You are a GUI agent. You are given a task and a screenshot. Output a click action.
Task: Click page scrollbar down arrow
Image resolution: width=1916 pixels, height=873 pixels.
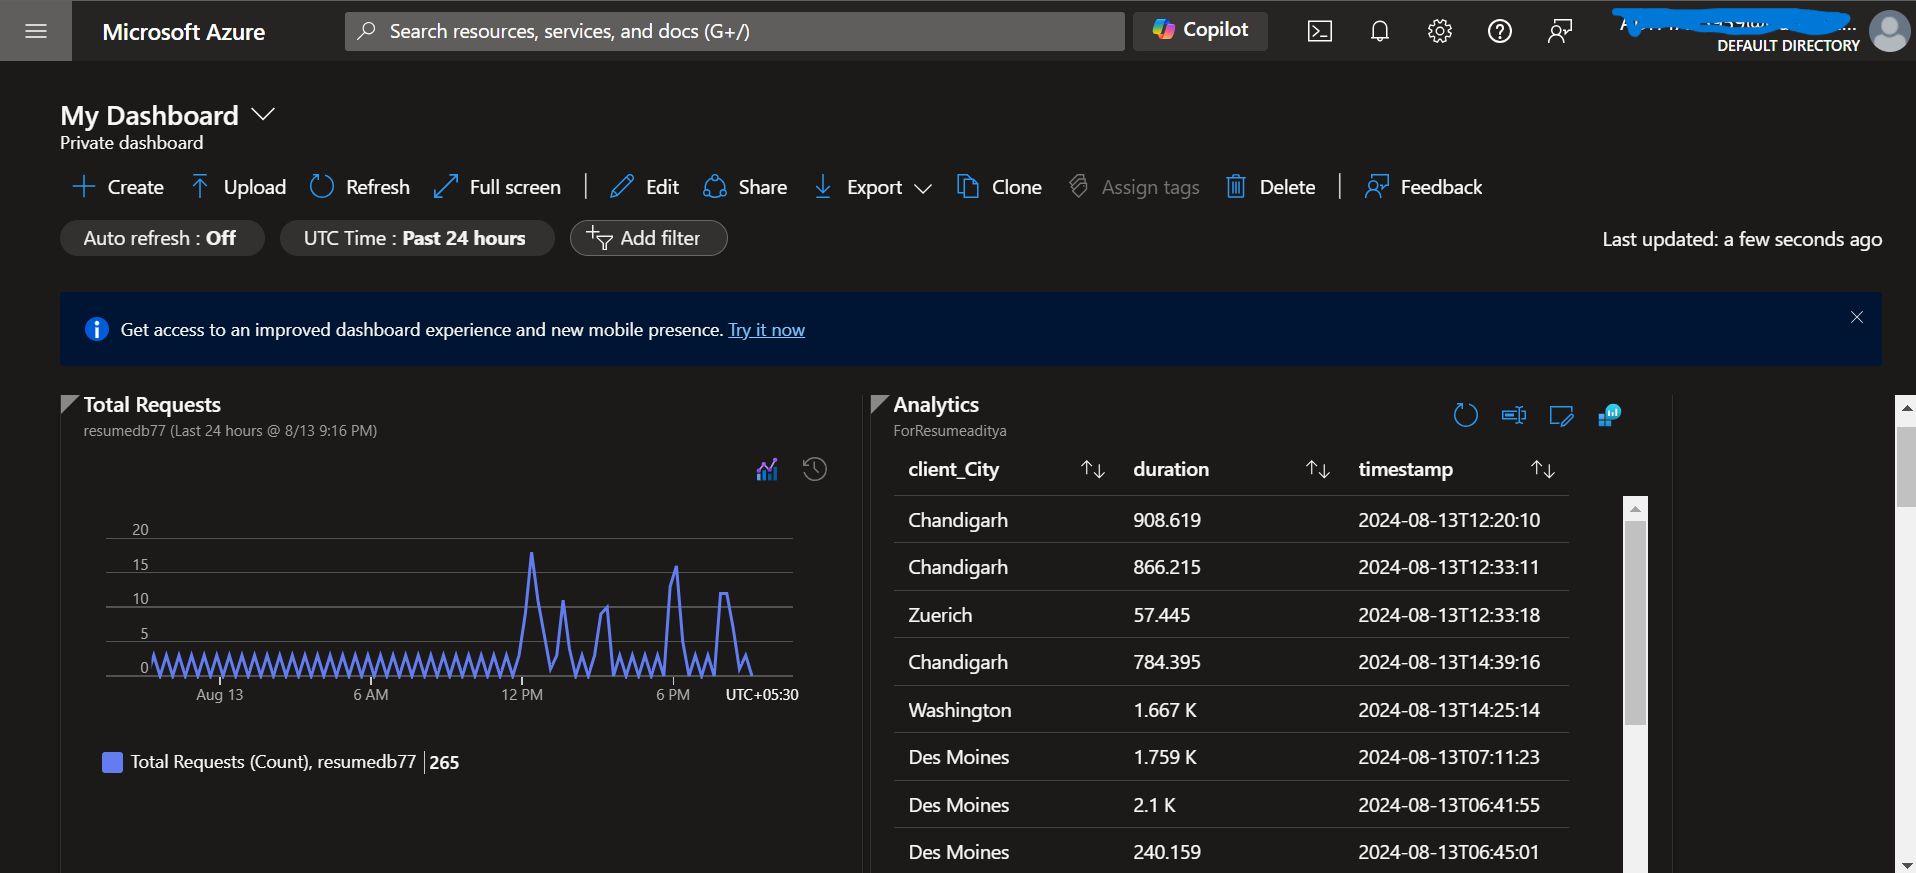(1906, 864)
